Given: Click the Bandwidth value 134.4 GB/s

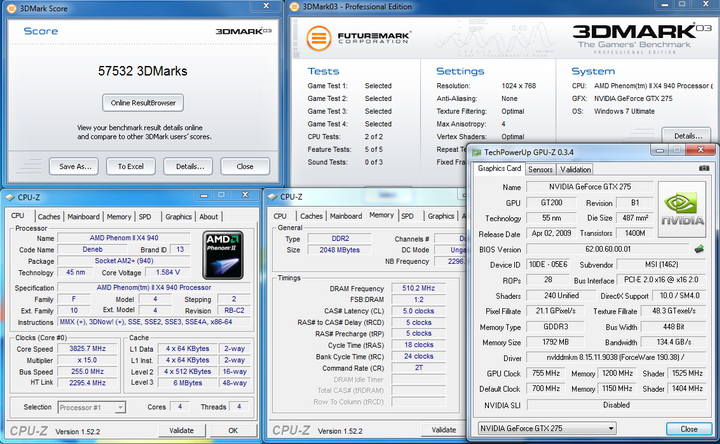Looking at the screenshot, I should tap(674, 342).
